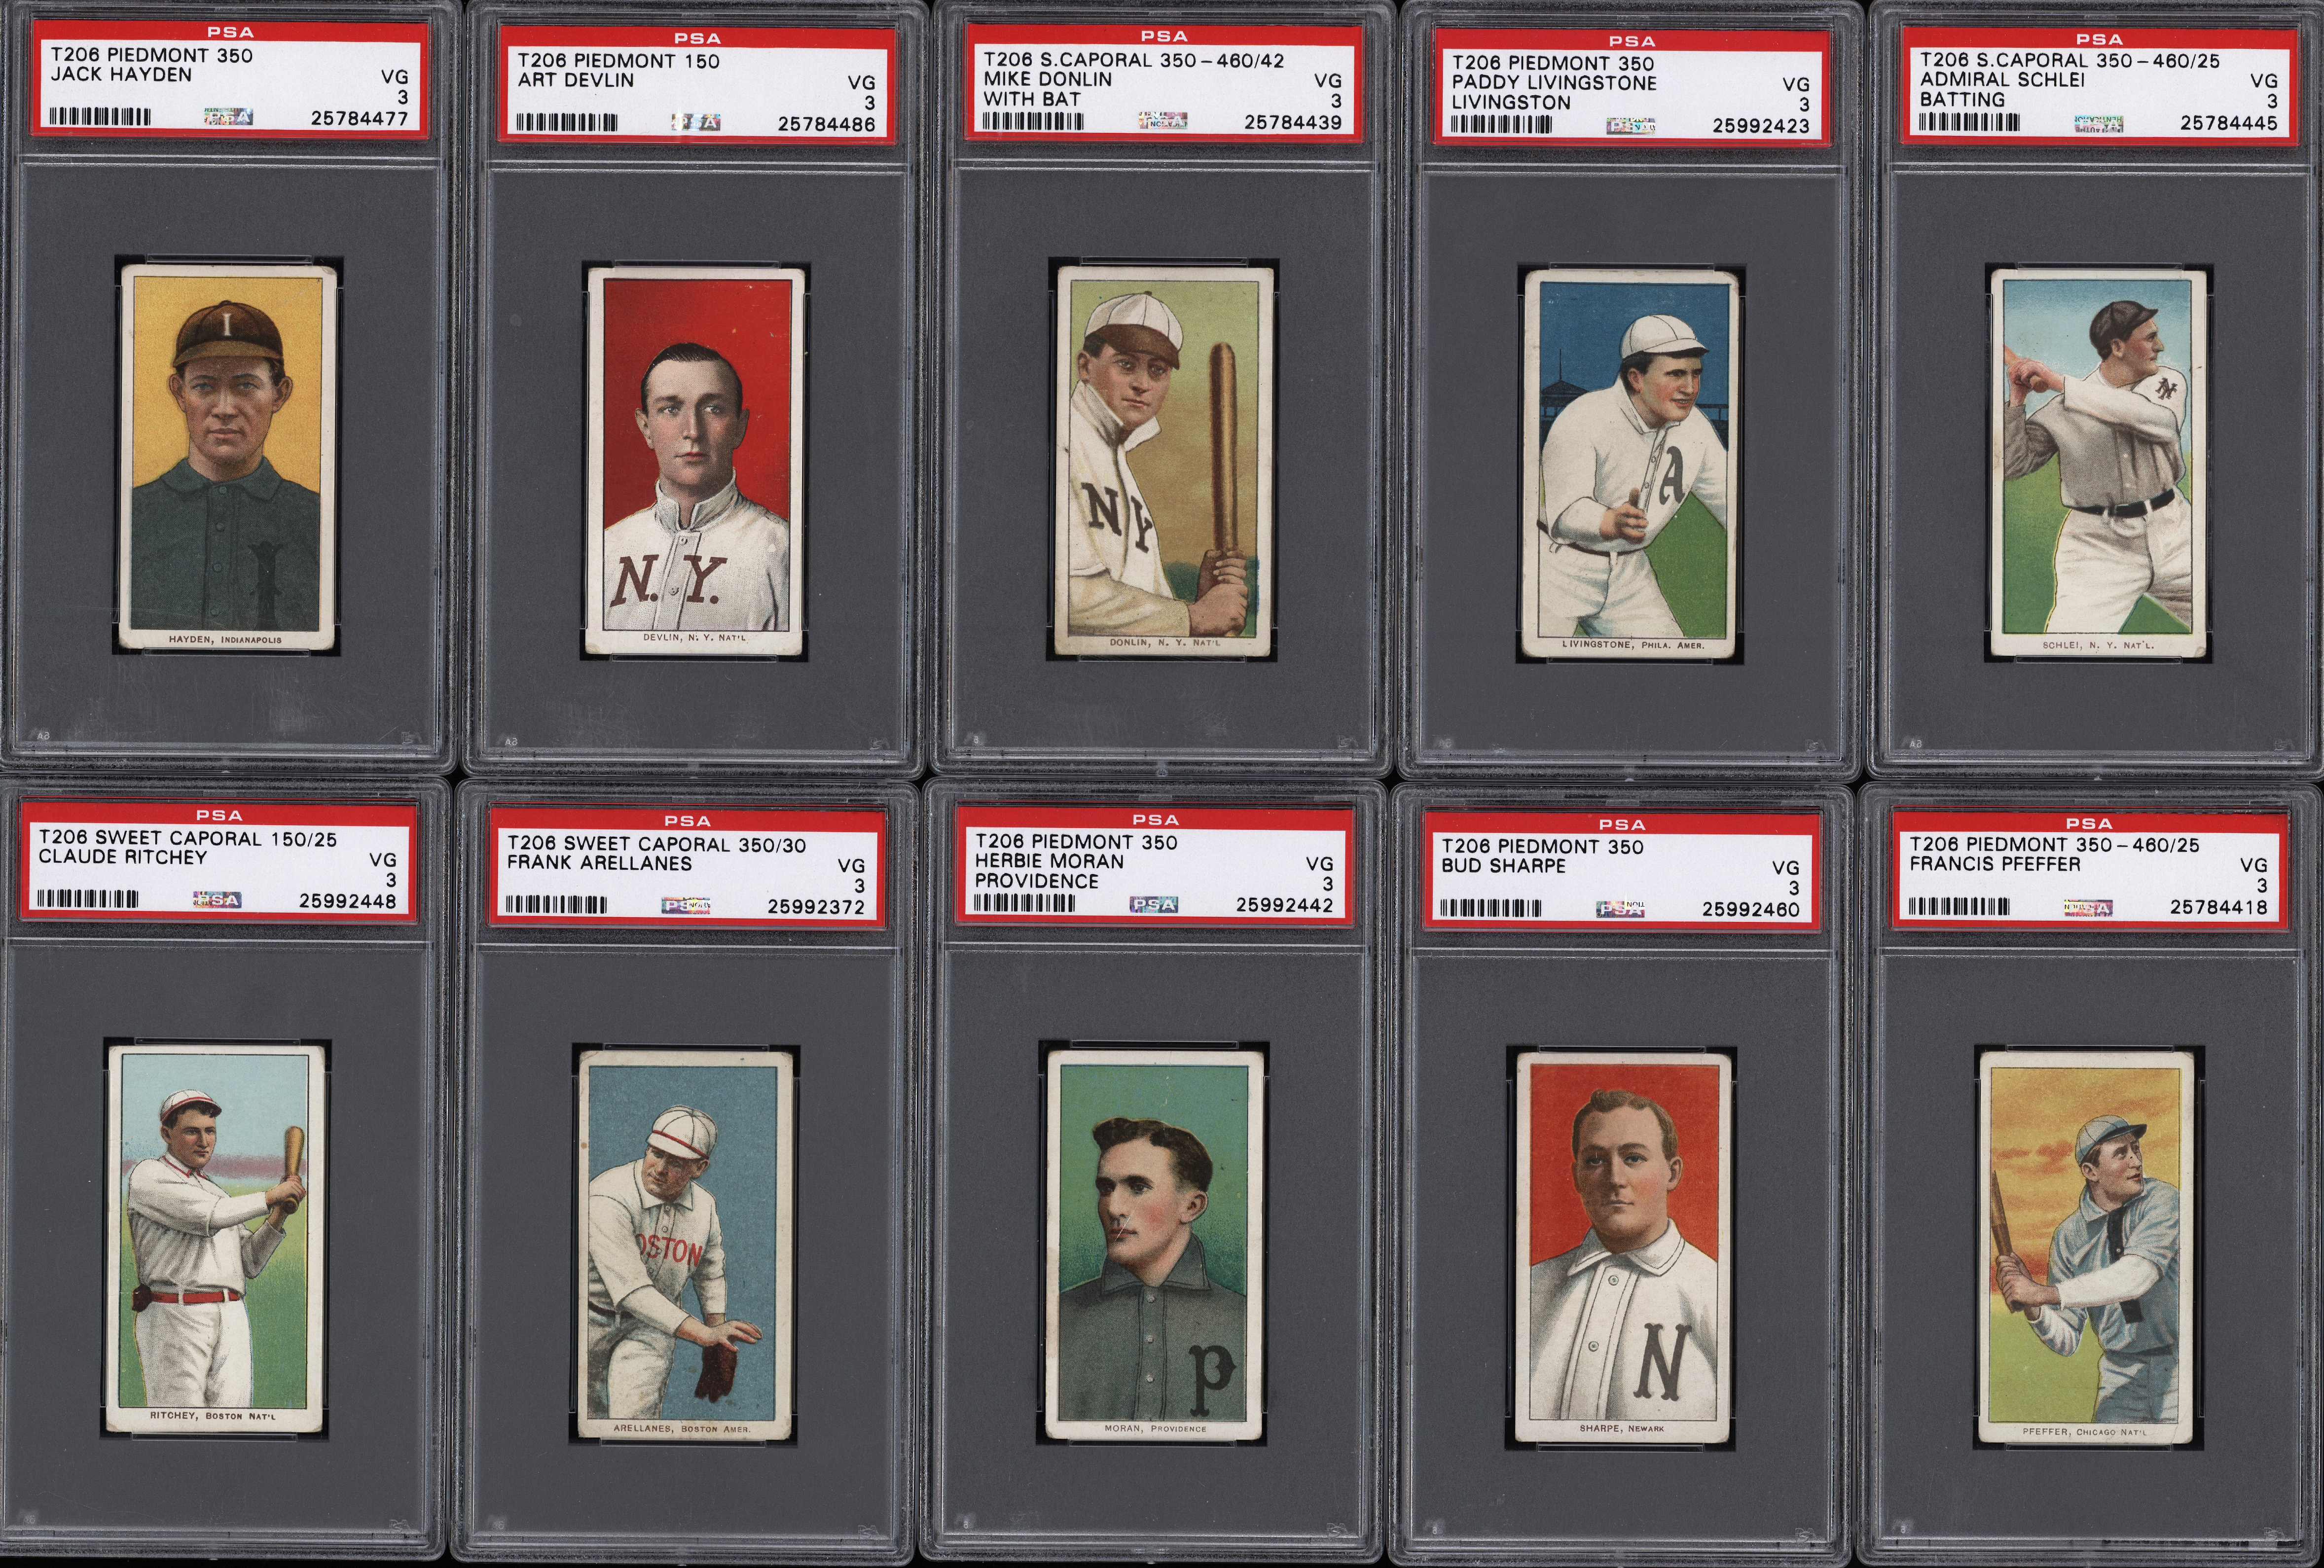This screenshot has height=1568, width=2324.
Task: Click the barcode on Jack Hayden label
Action: pyautogui.click(x=99, y=117)
